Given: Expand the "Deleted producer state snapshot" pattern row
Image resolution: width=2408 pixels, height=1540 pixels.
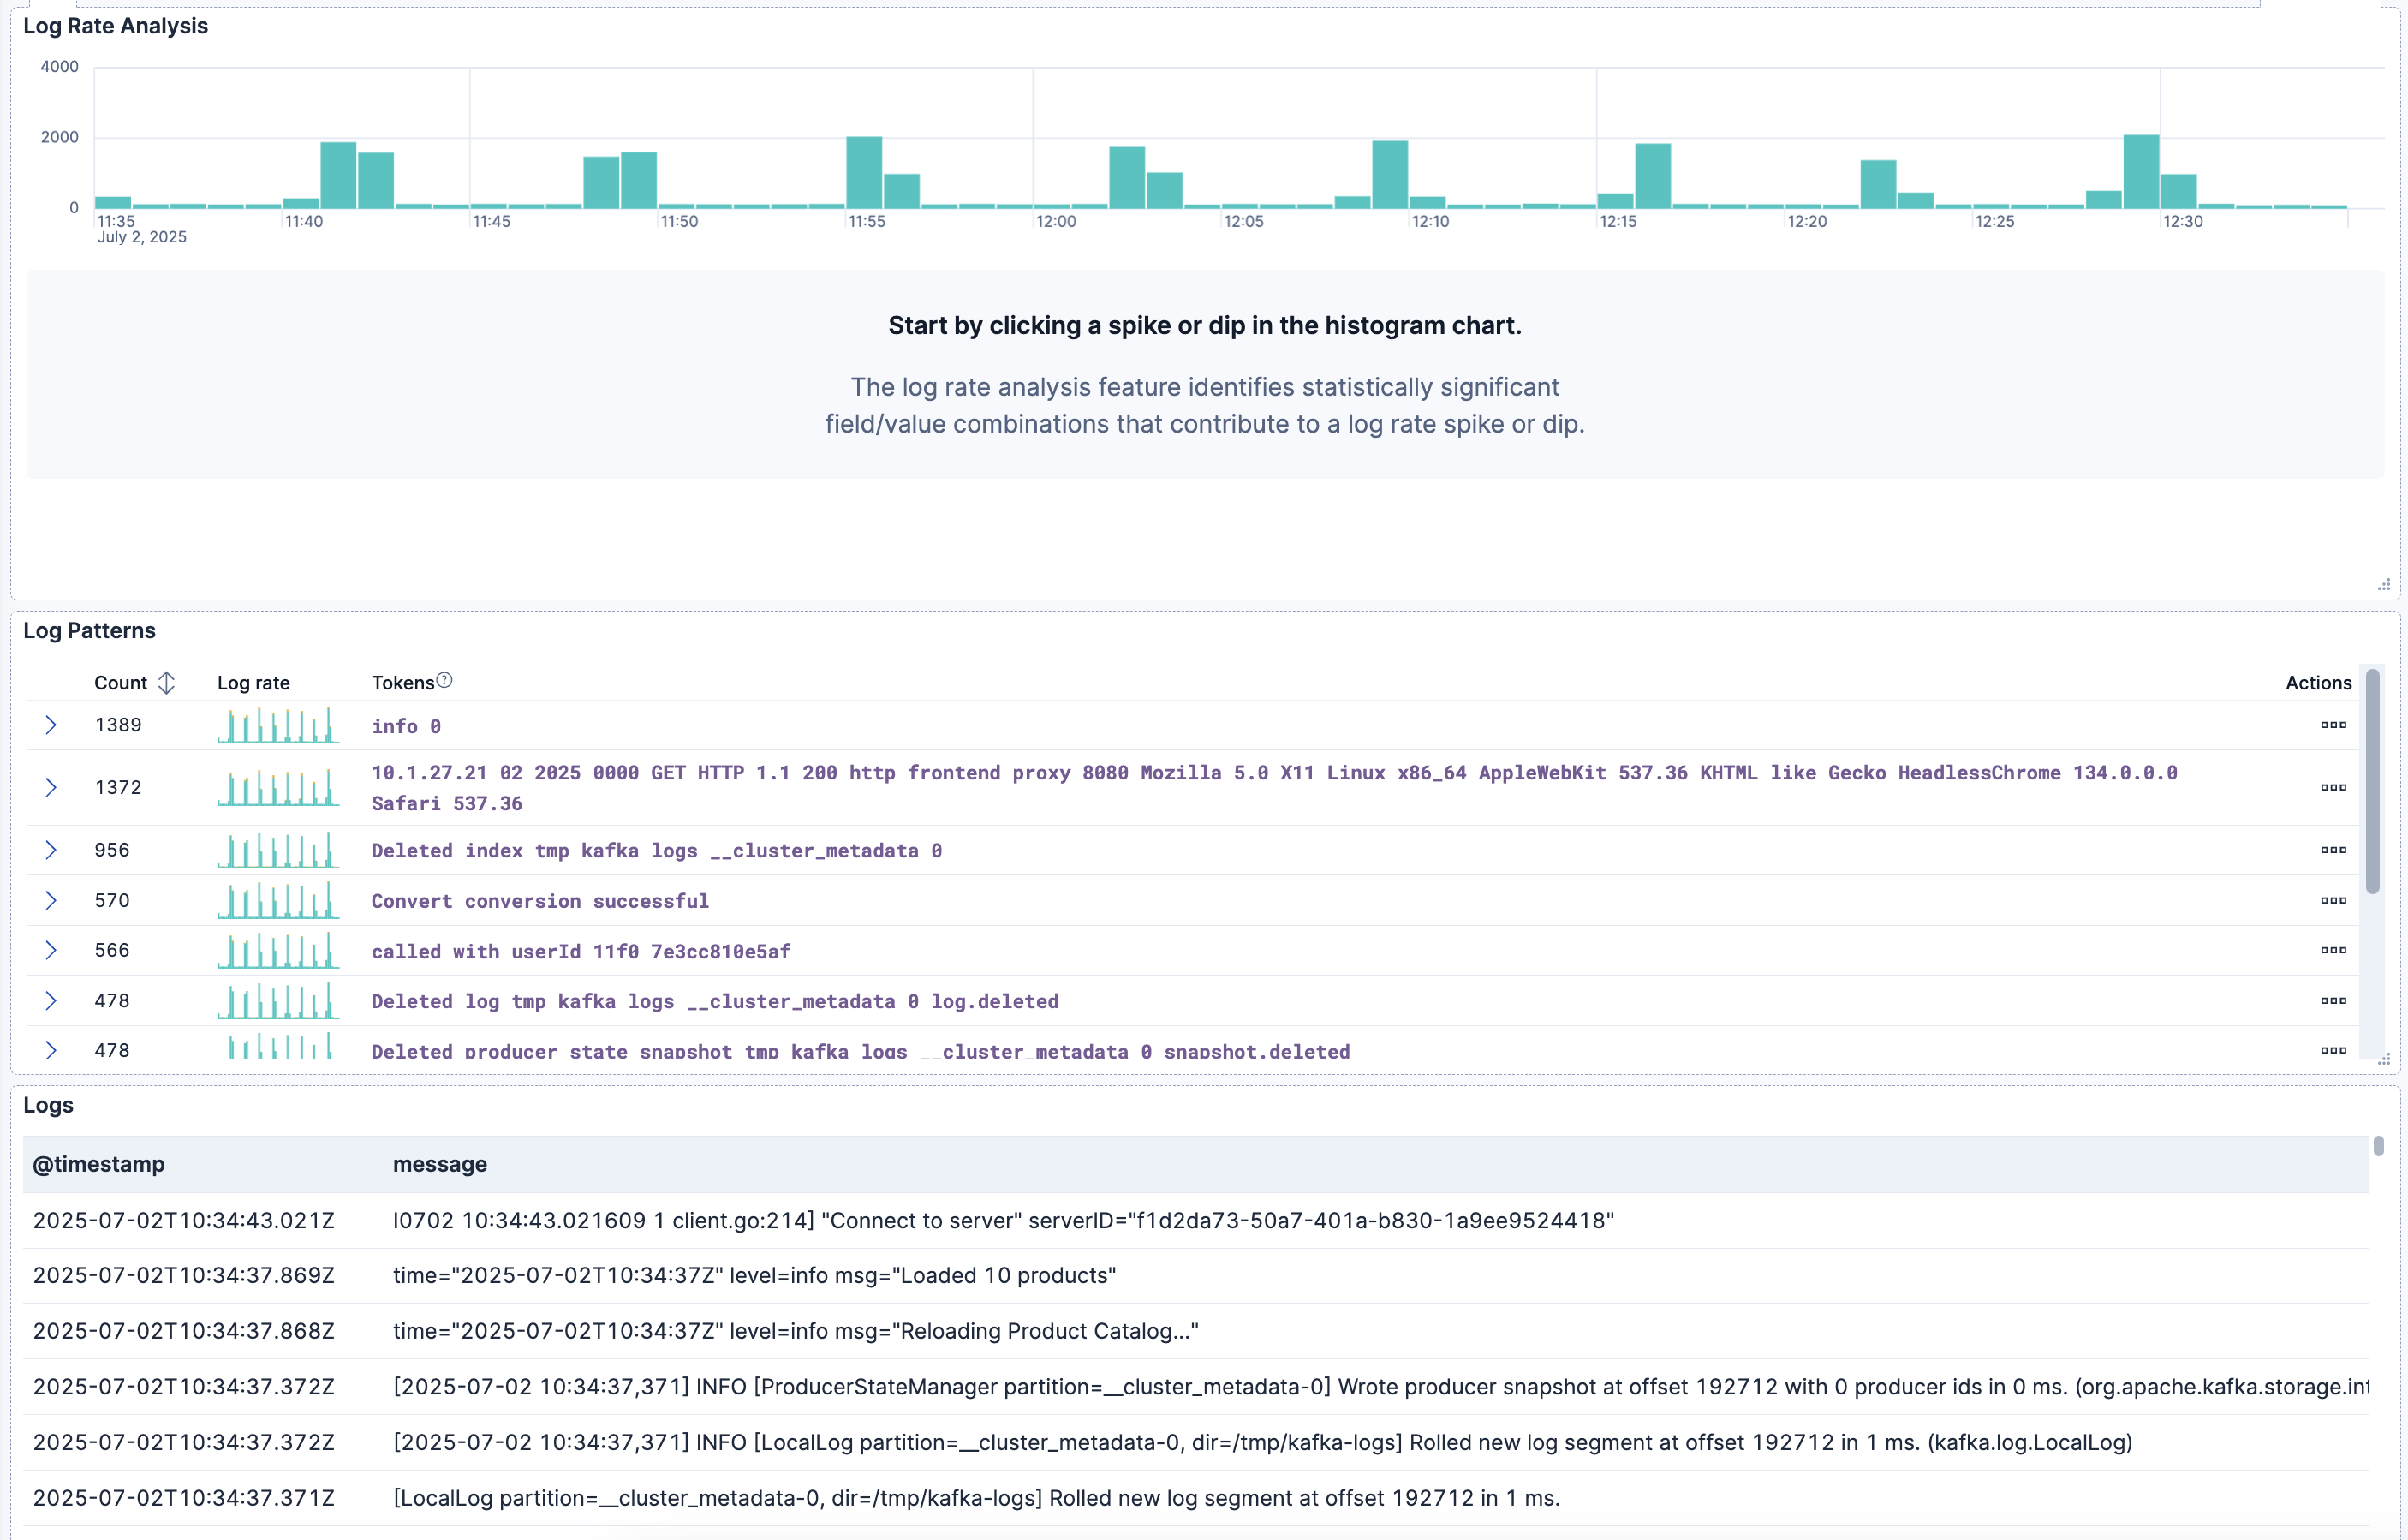Looking at the screenshot, I should coord(51,1050).
